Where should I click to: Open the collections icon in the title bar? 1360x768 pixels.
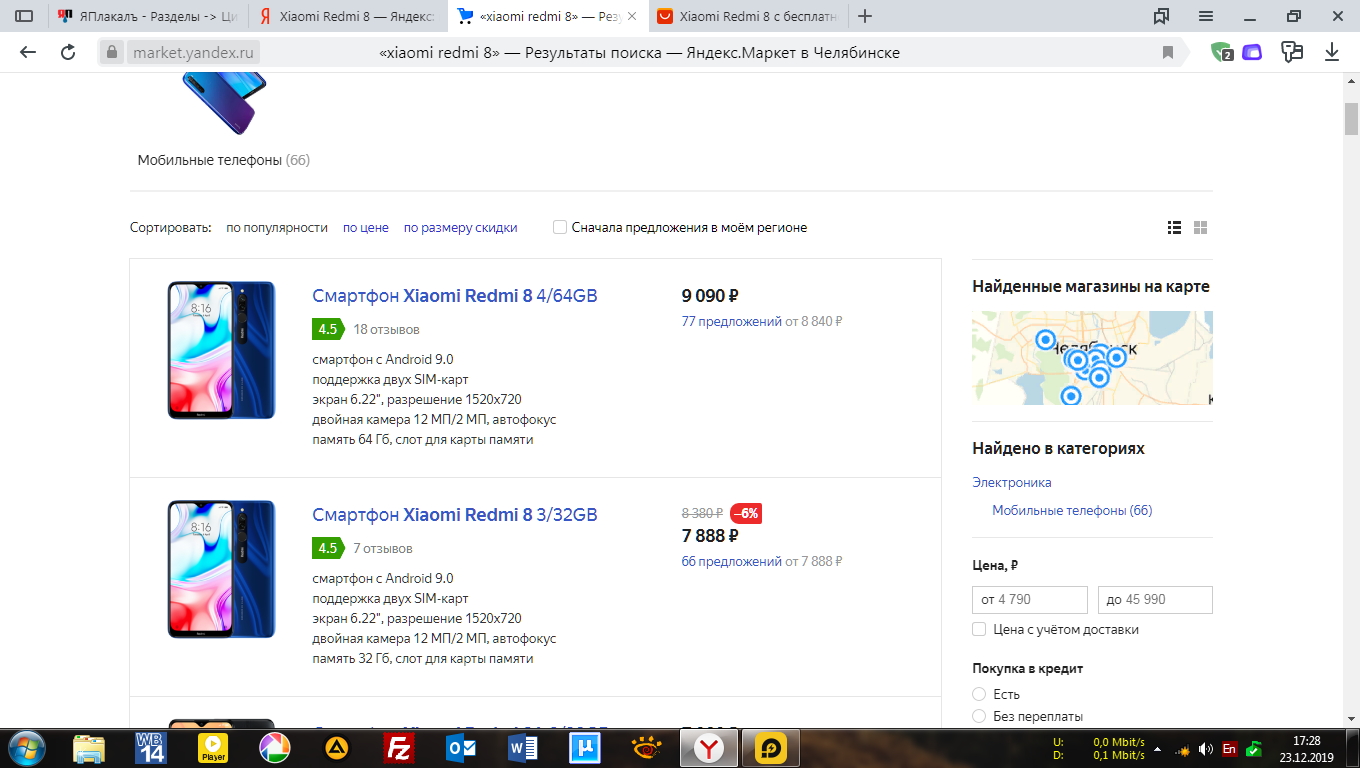(1161, 16)
